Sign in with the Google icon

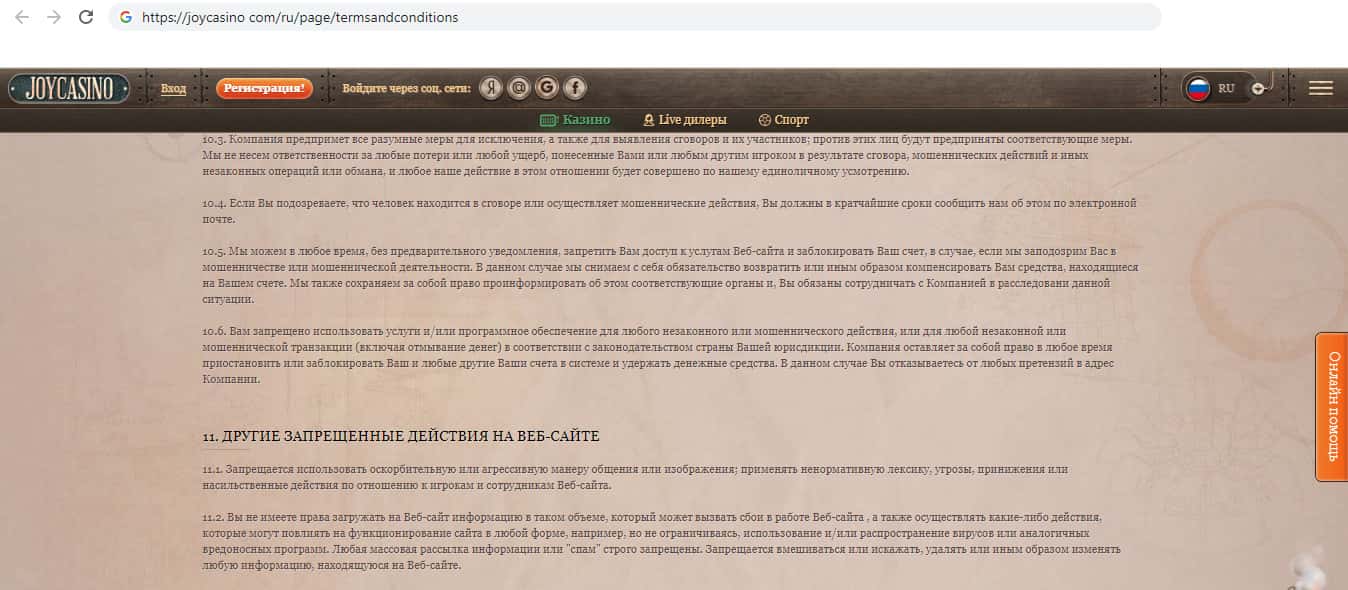(546, 88)
